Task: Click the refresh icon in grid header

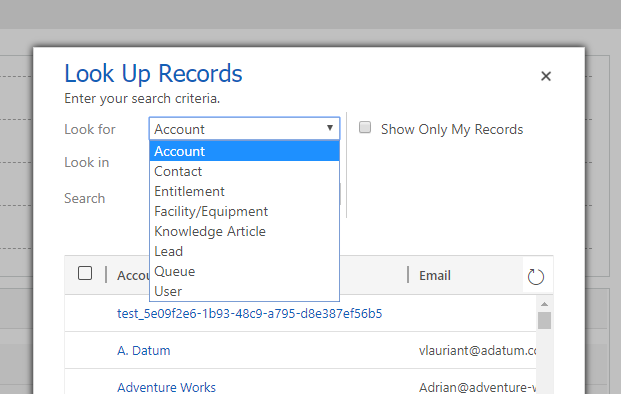Action: click(535, 276)
